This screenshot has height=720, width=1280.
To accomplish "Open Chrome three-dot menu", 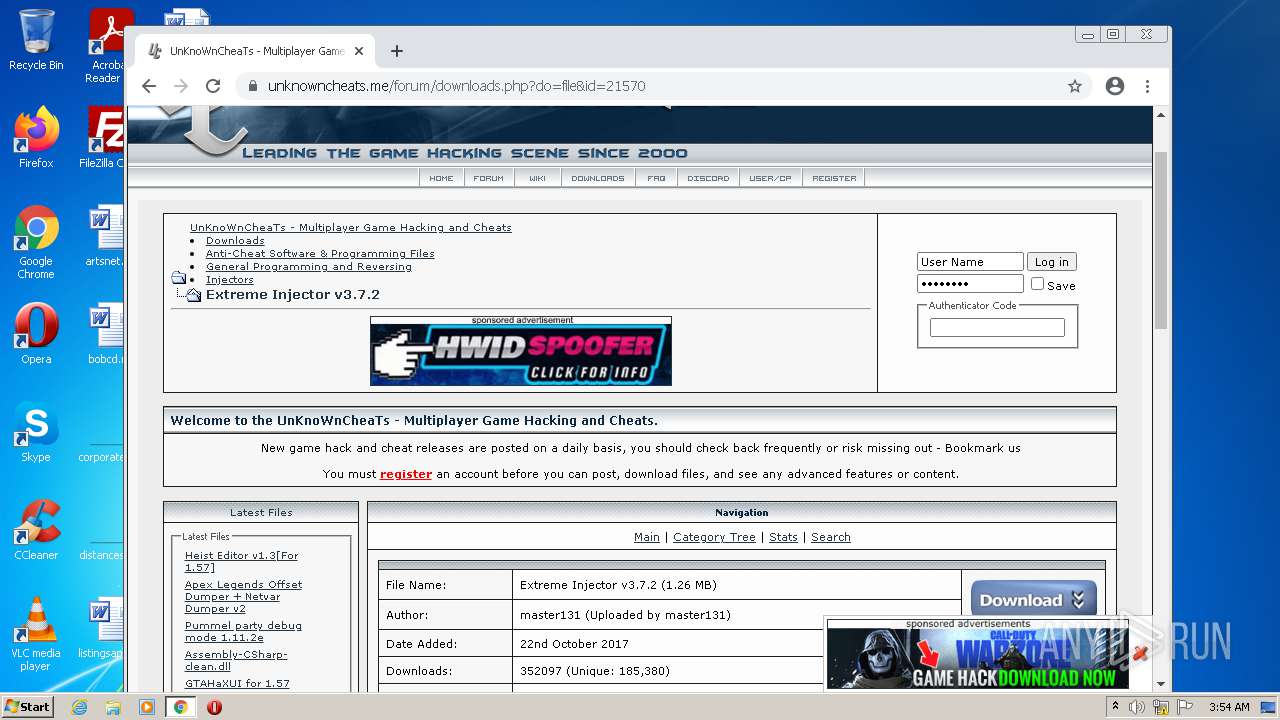I will click(1148, 86).
